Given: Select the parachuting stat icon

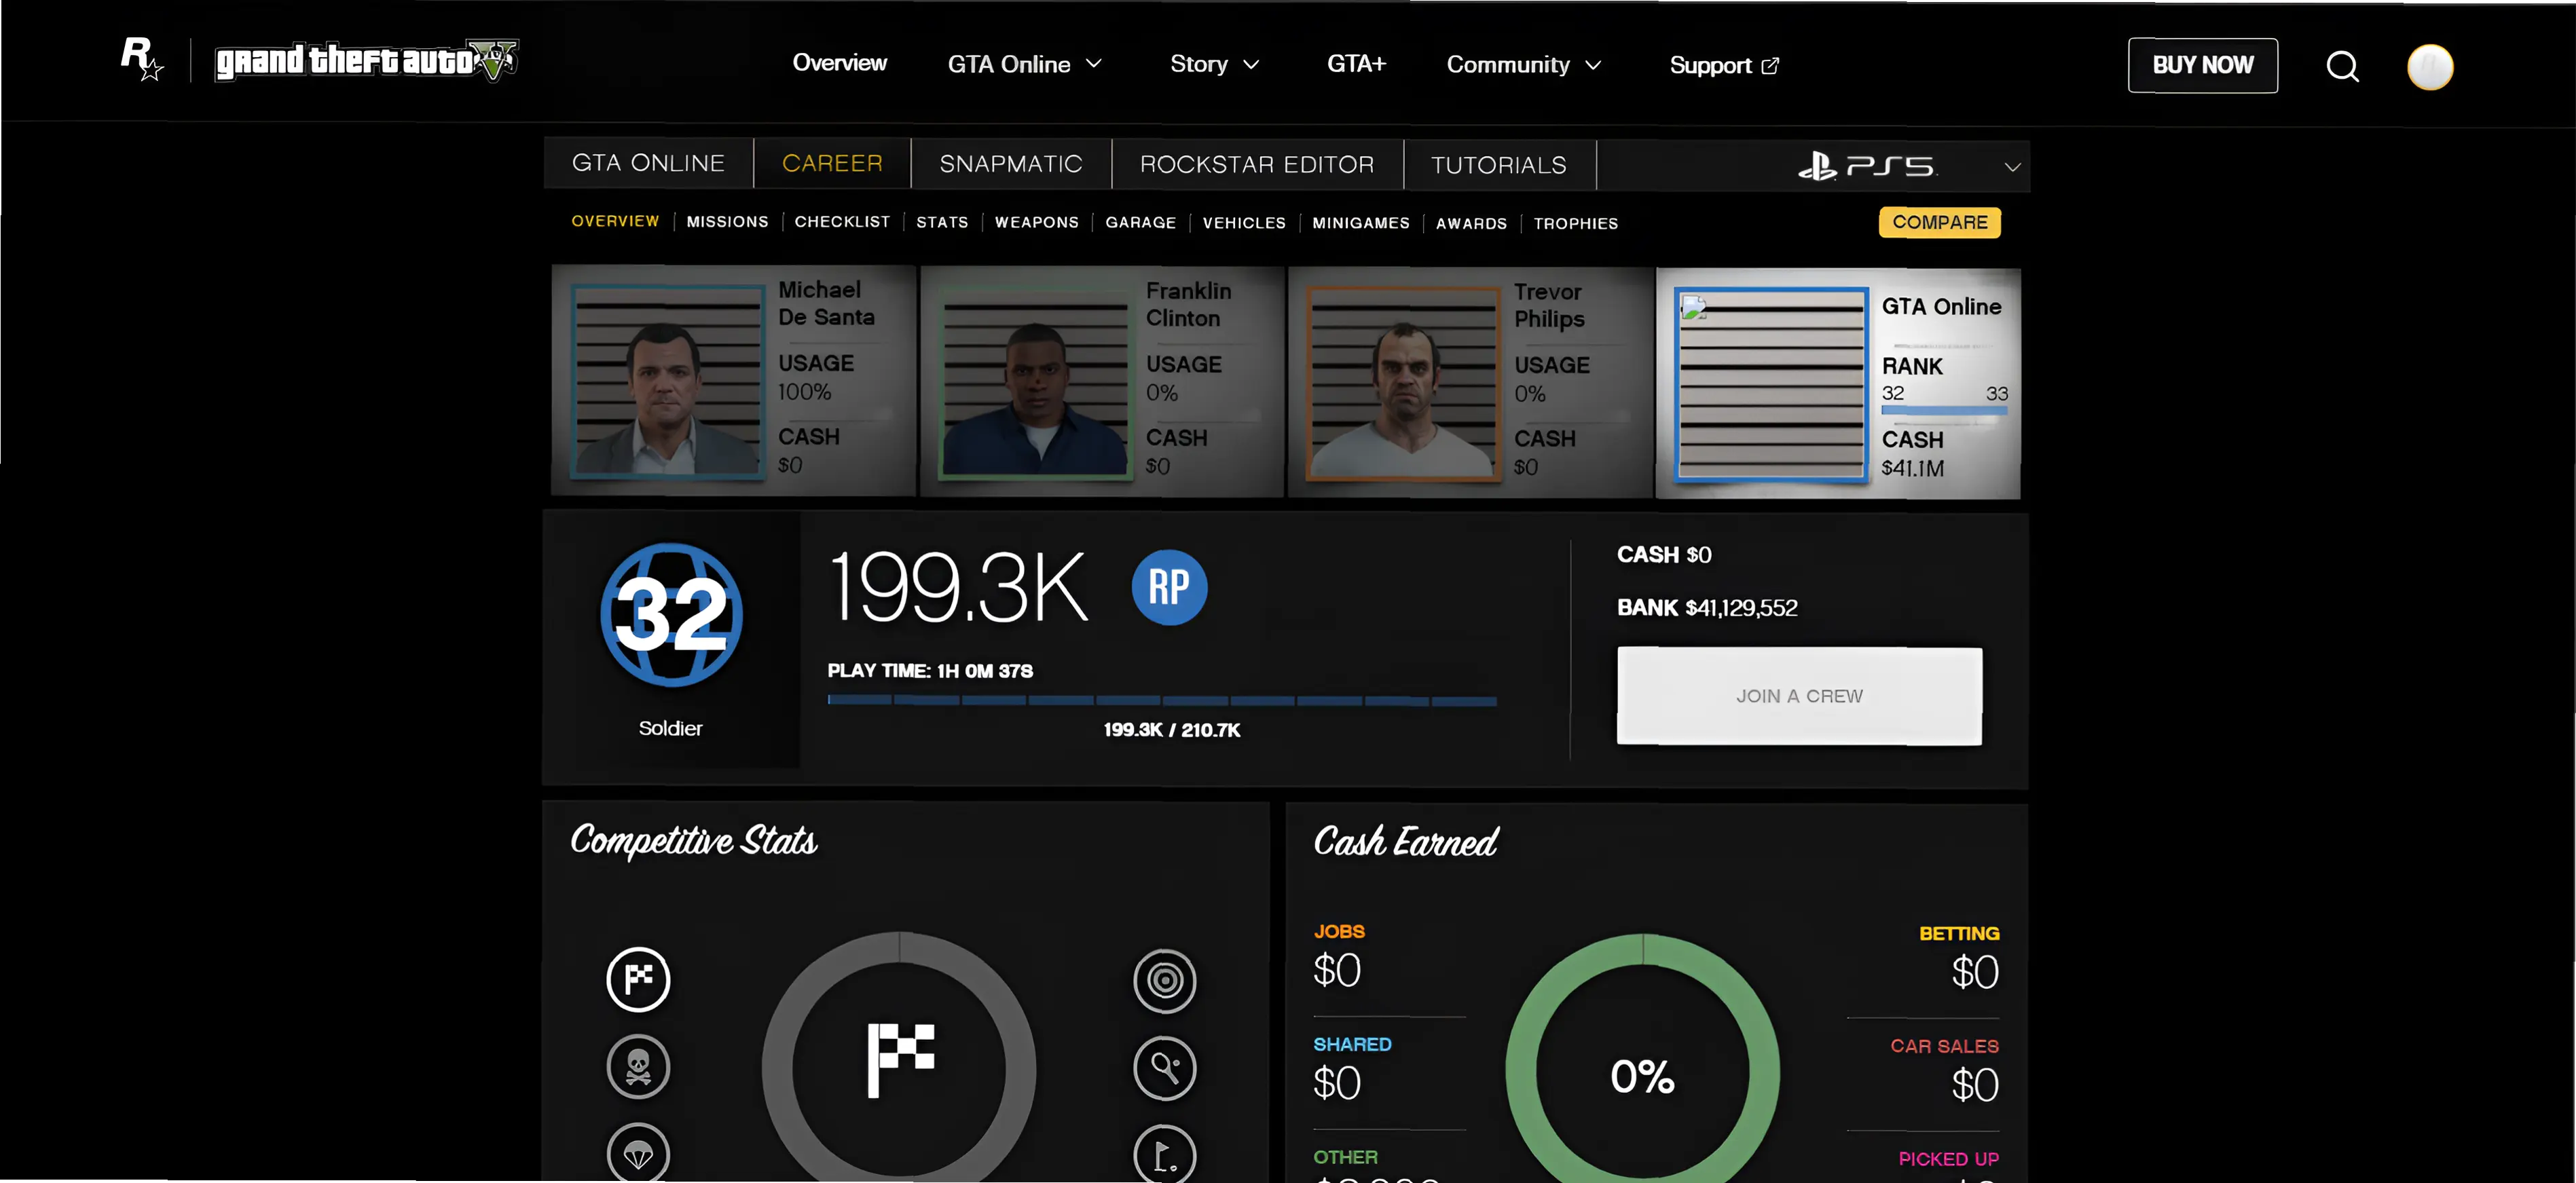Looking at the screenshot, I should 638,1154.
